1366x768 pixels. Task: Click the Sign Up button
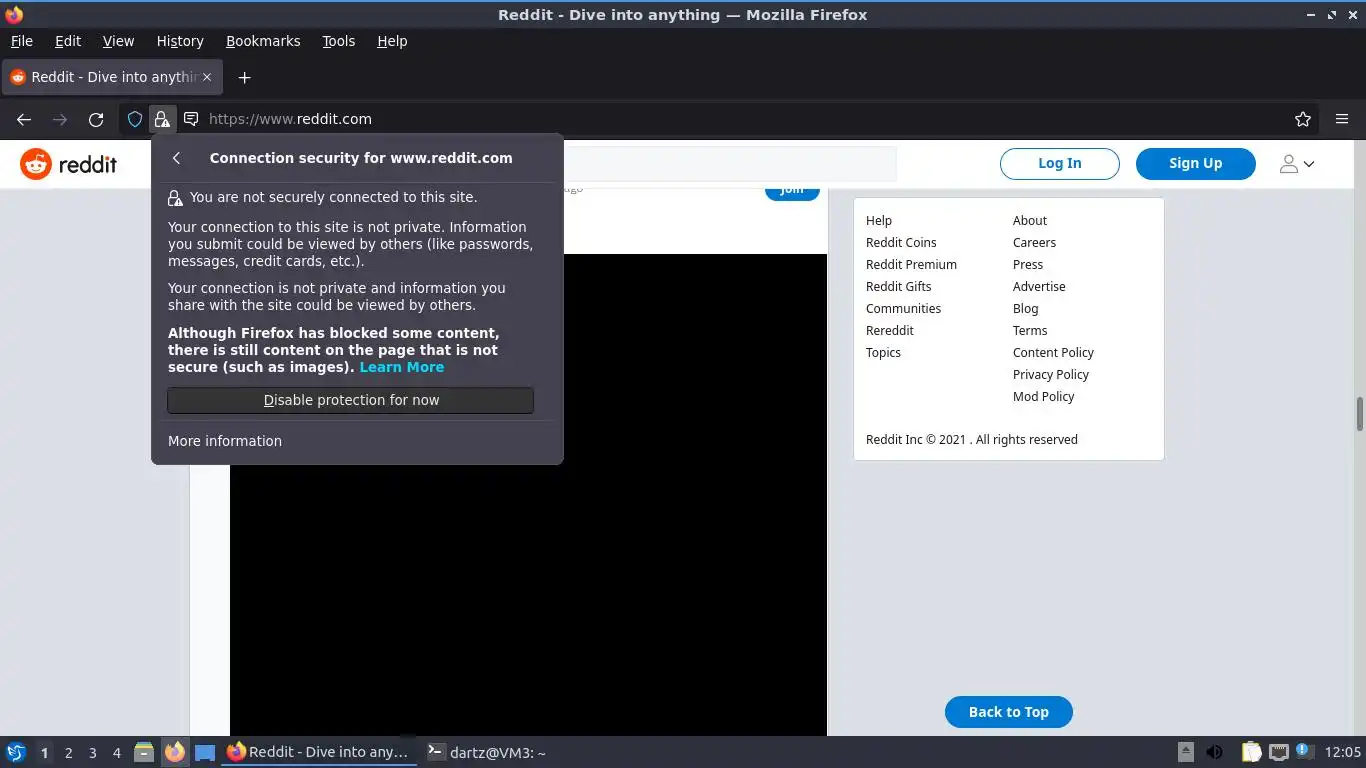point(1195,164)
